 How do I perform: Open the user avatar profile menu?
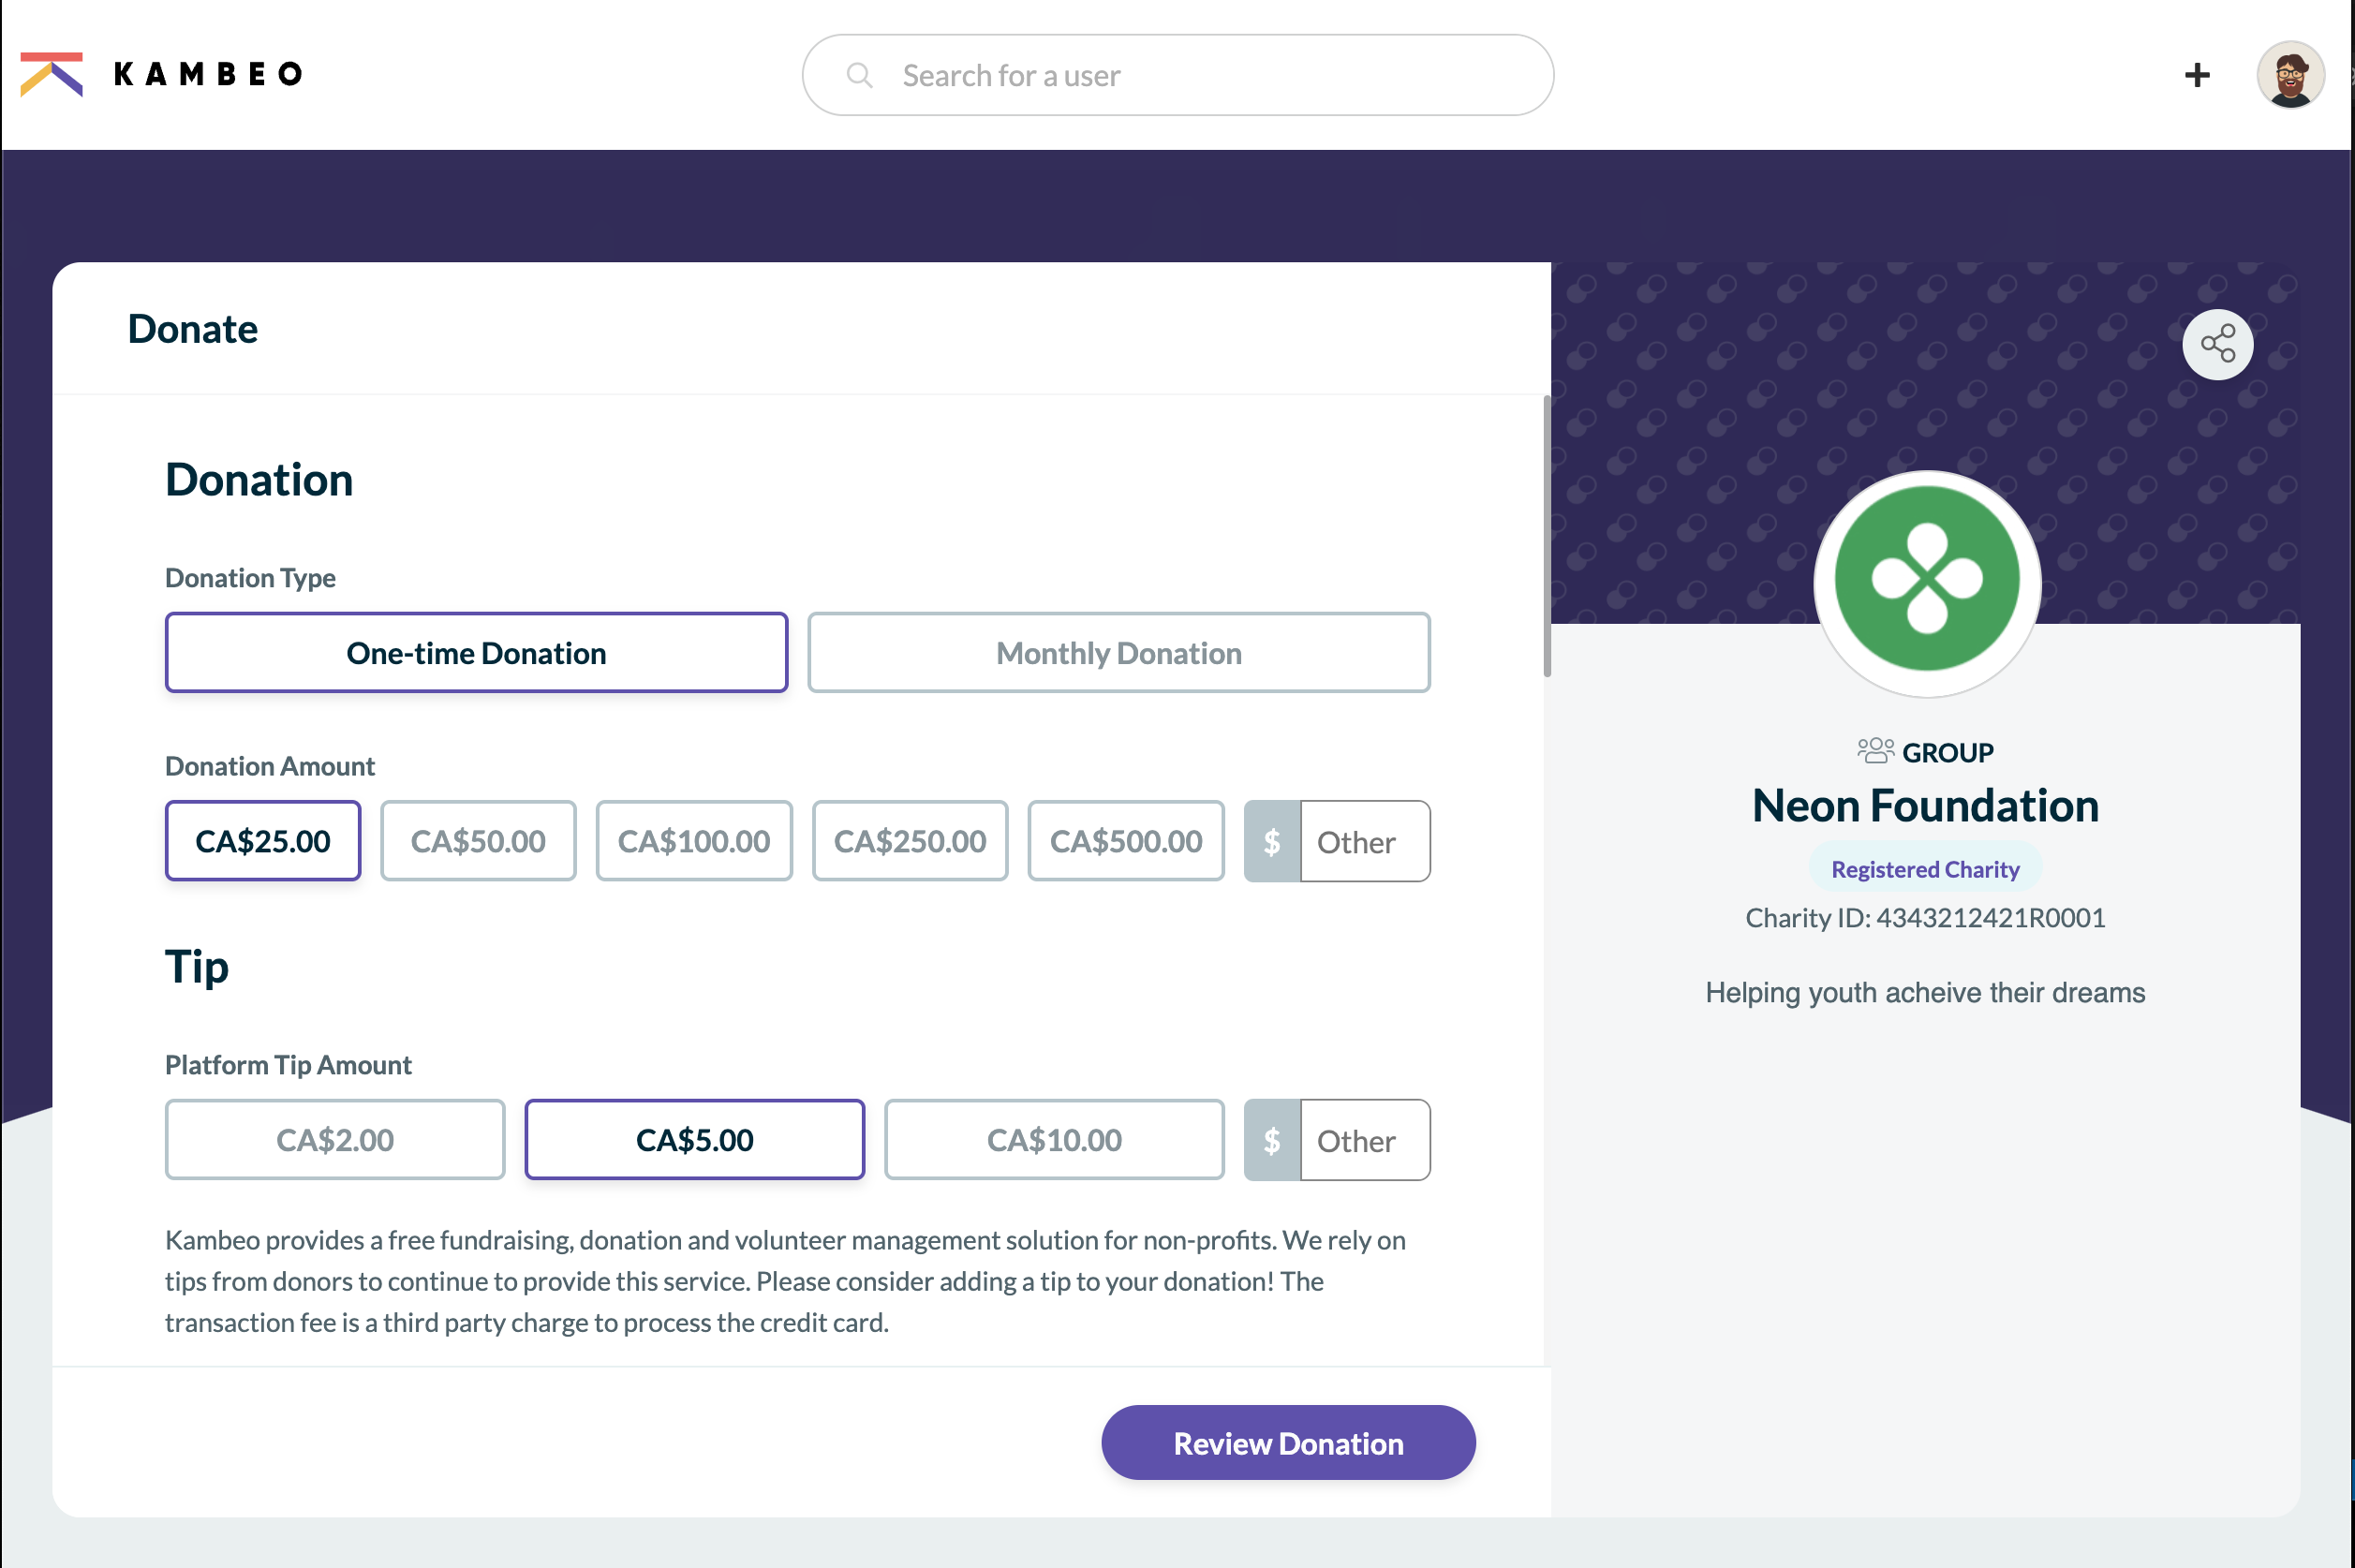(2289, 75)
